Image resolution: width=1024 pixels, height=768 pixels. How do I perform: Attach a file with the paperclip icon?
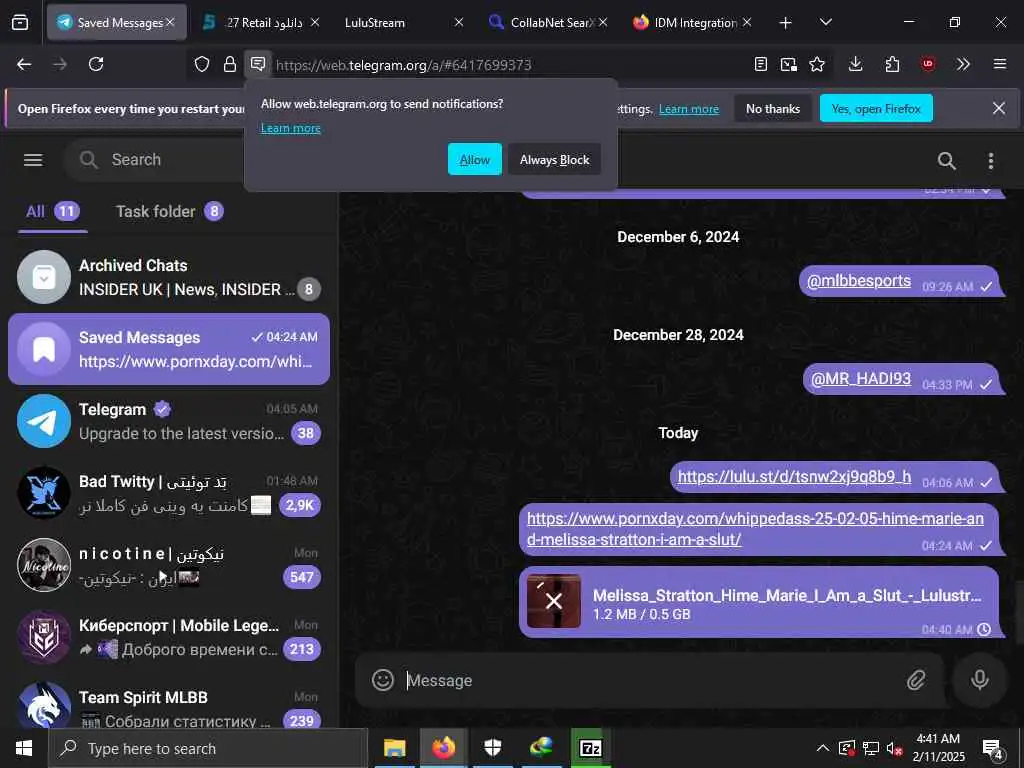click(x=916, y=680)
